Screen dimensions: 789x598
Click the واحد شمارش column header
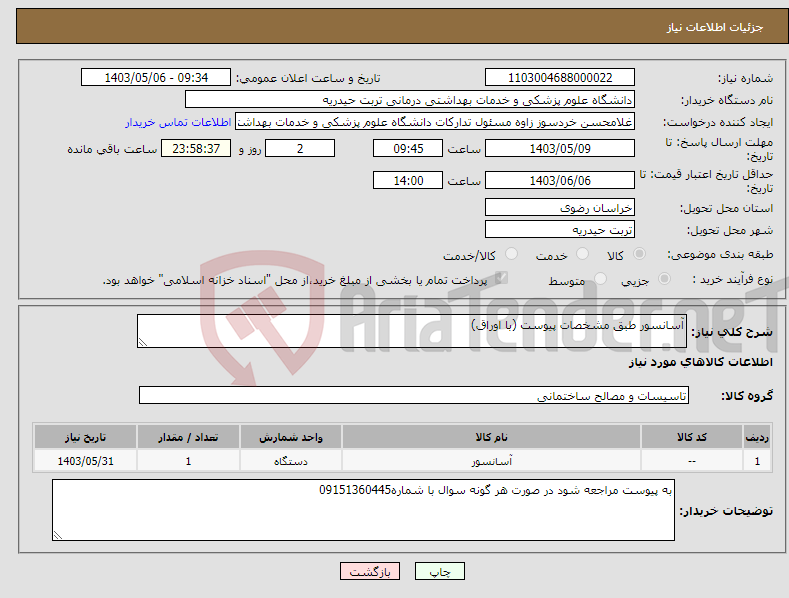pos(291,437)
